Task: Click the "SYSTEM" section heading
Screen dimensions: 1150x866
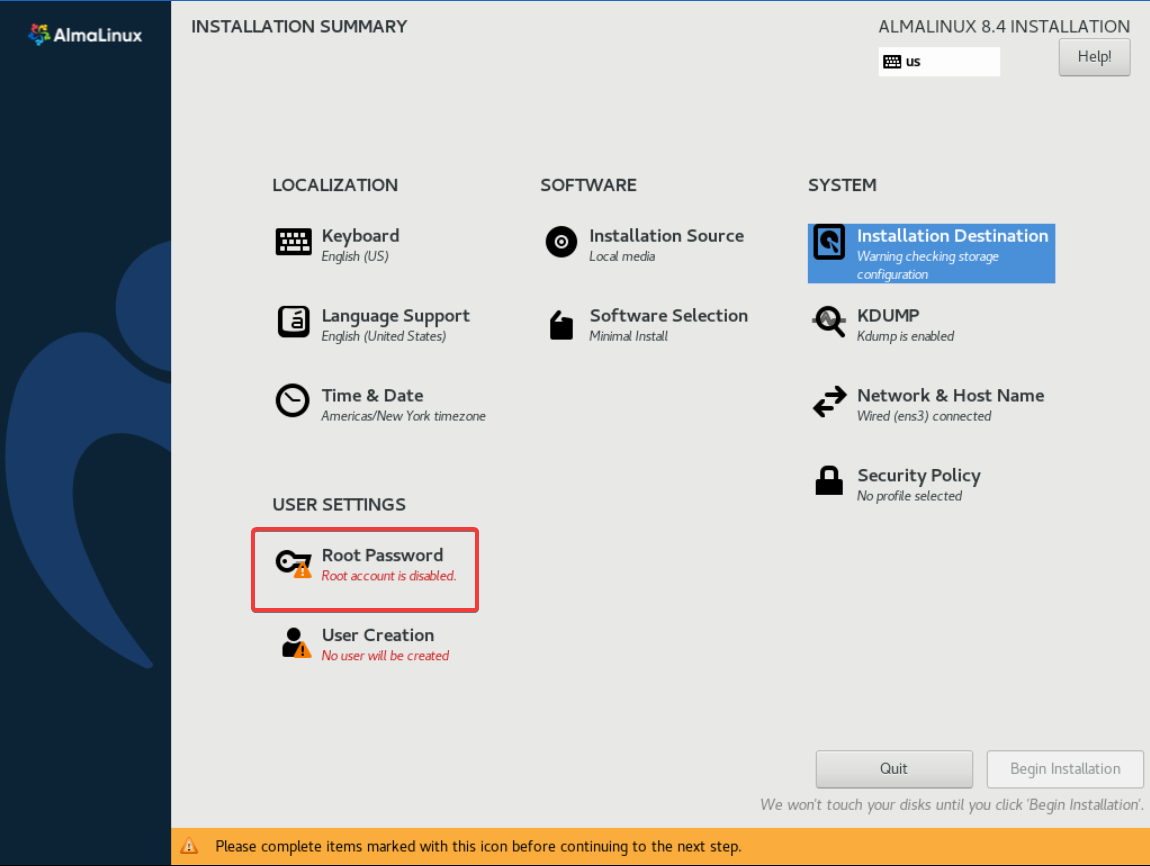Action: coord(842,186)
